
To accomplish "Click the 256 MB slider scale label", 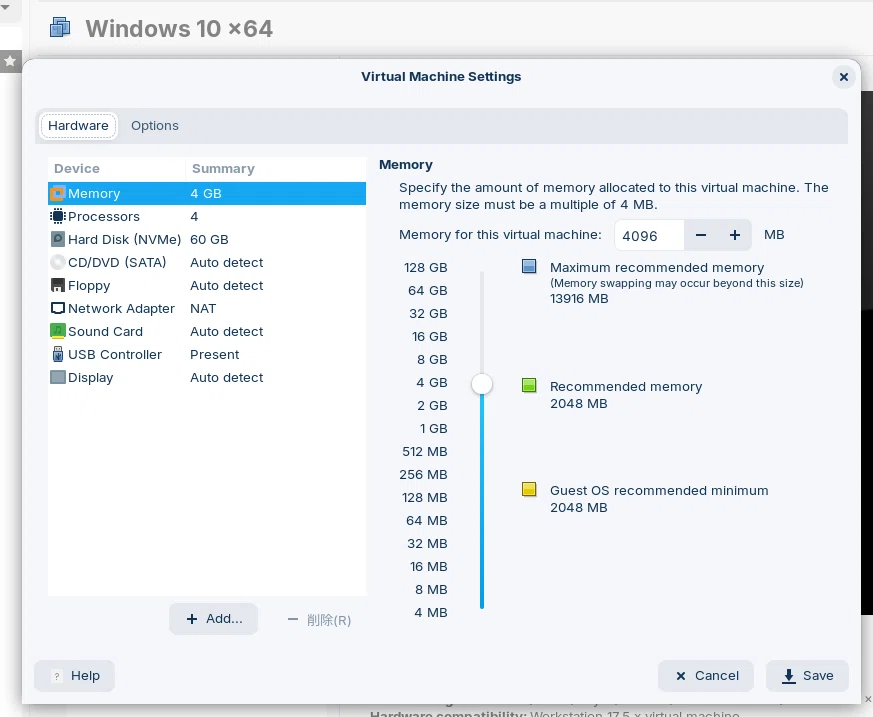I will [423, 474].
